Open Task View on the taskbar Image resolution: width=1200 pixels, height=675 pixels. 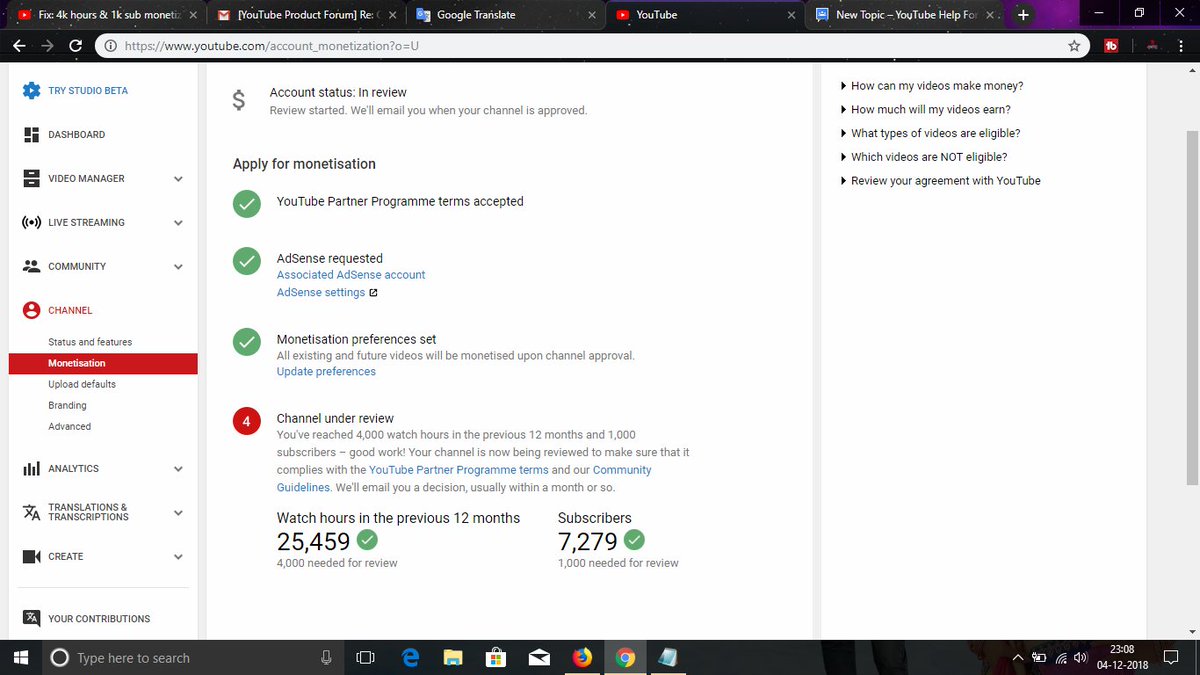[x=366, y=657]
